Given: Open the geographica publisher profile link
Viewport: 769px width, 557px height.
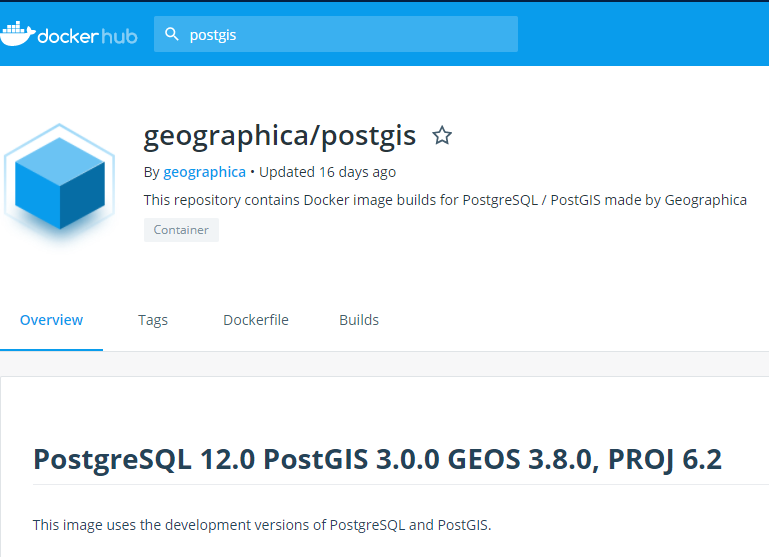Looking at the screenshot, I should [204, 172].
